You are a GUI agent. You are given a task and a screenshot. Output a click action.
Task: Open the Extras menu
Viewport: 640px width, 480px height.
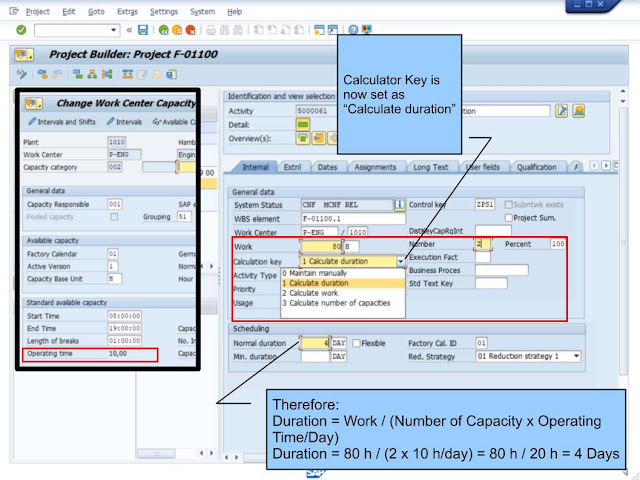click(127, 12)
